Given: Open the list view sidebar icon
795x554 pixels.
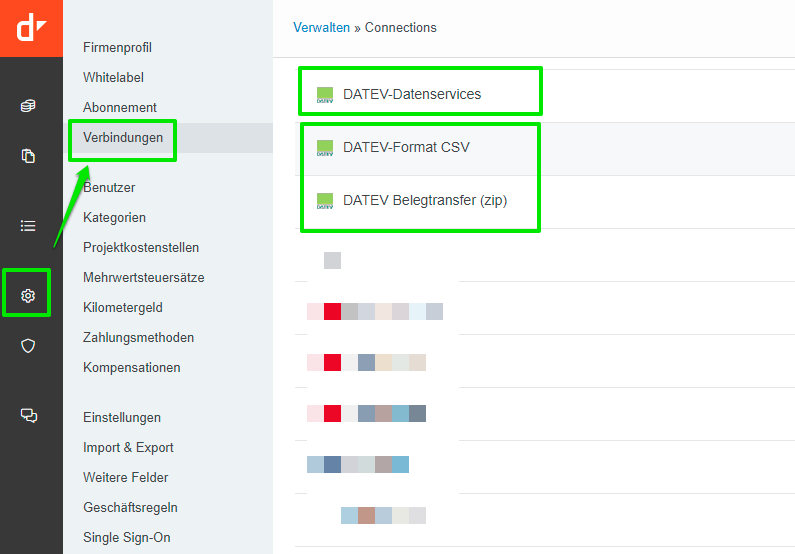Looking at the screenshot, I should (28, 226).
